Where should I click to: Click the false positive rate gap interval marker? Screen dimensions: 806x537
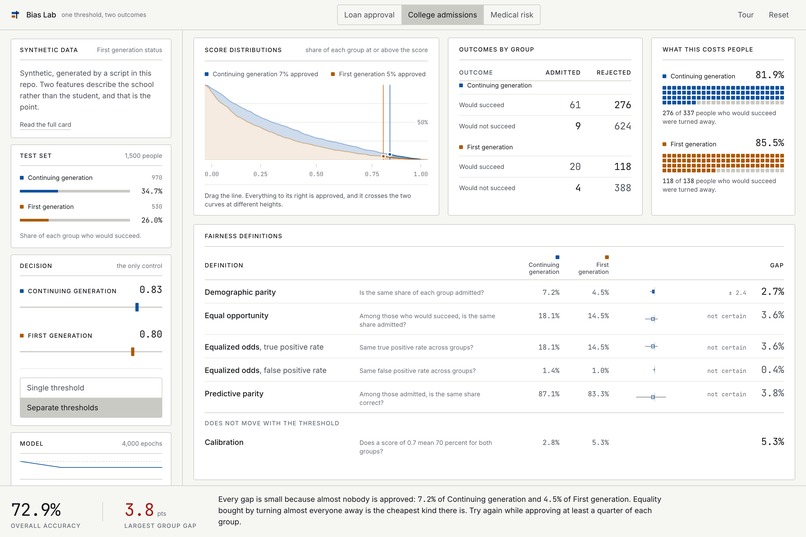(x=654, y=370)
